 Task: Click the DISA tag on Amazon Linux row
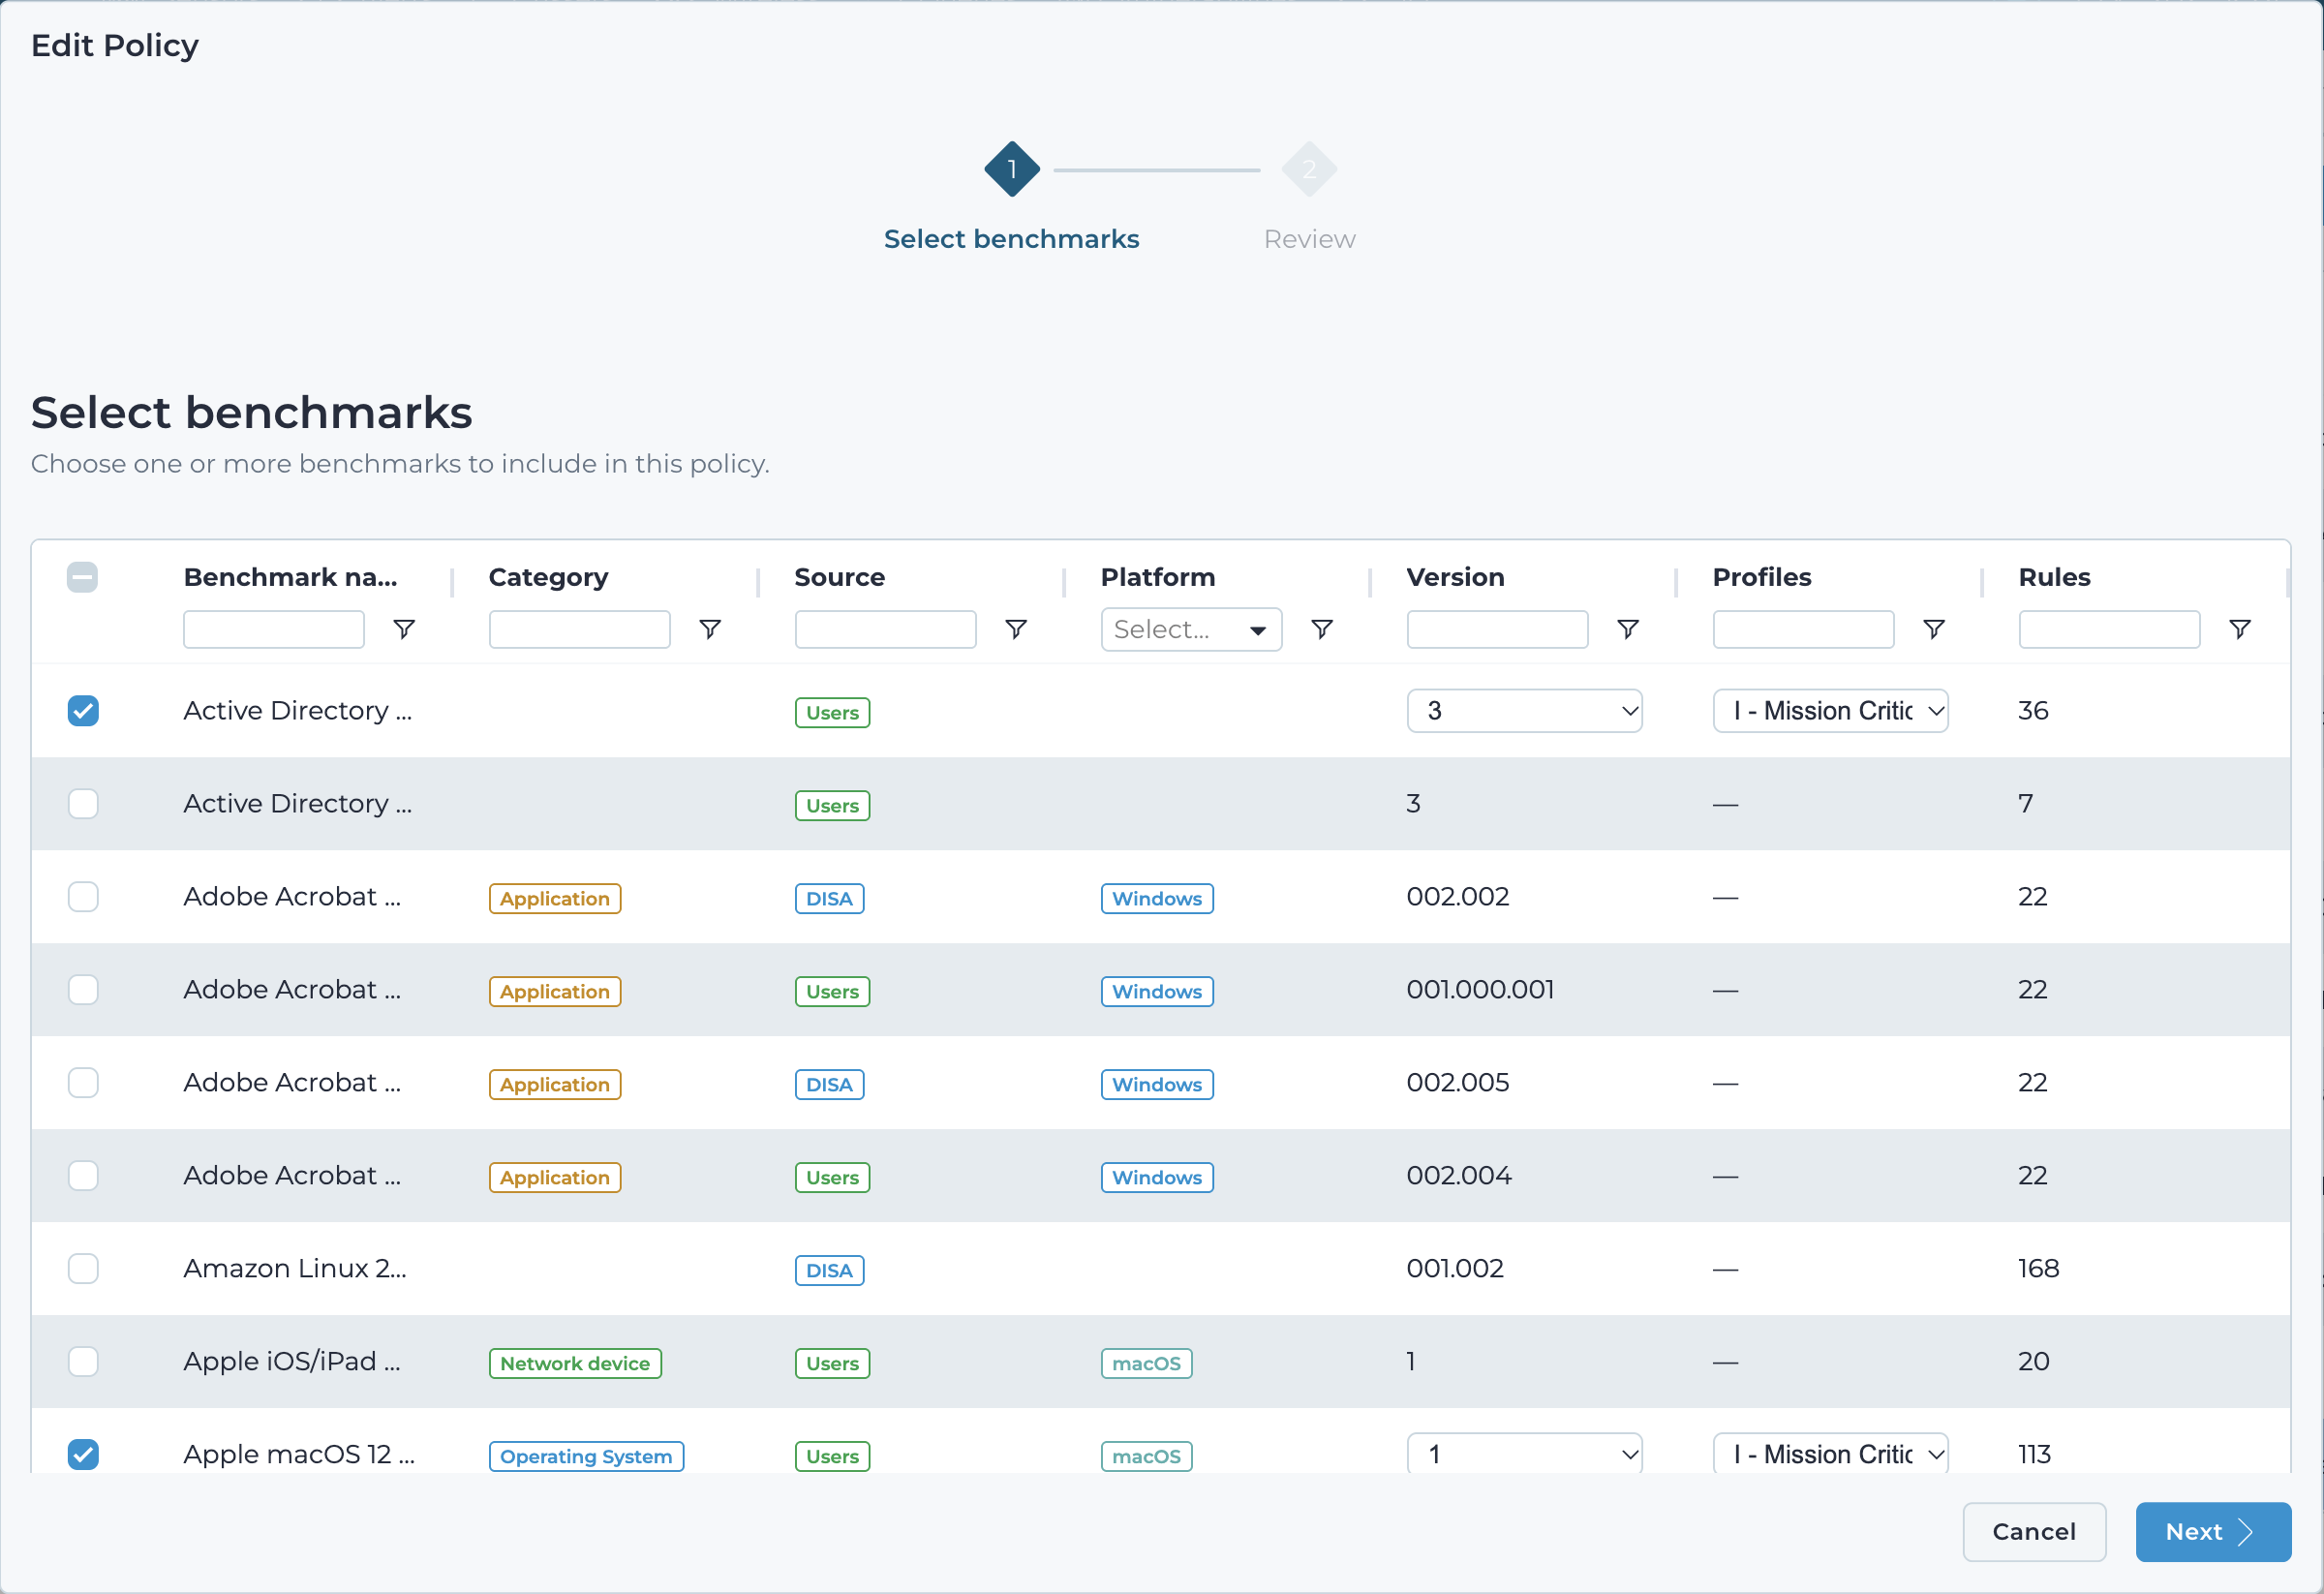pyautogui.click(x=829, y=1271)
